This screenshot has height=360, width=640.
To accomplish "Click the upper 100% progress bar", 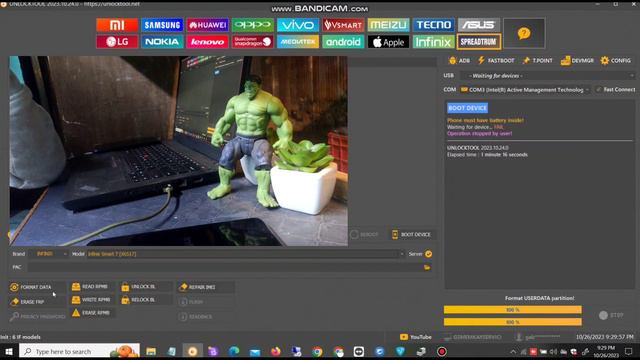I will tap(513, 310).
